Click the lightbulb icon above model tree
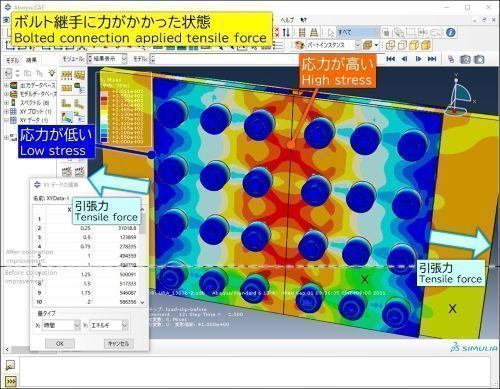The height and width of the screenshot is (389, 500). [51, 73]
